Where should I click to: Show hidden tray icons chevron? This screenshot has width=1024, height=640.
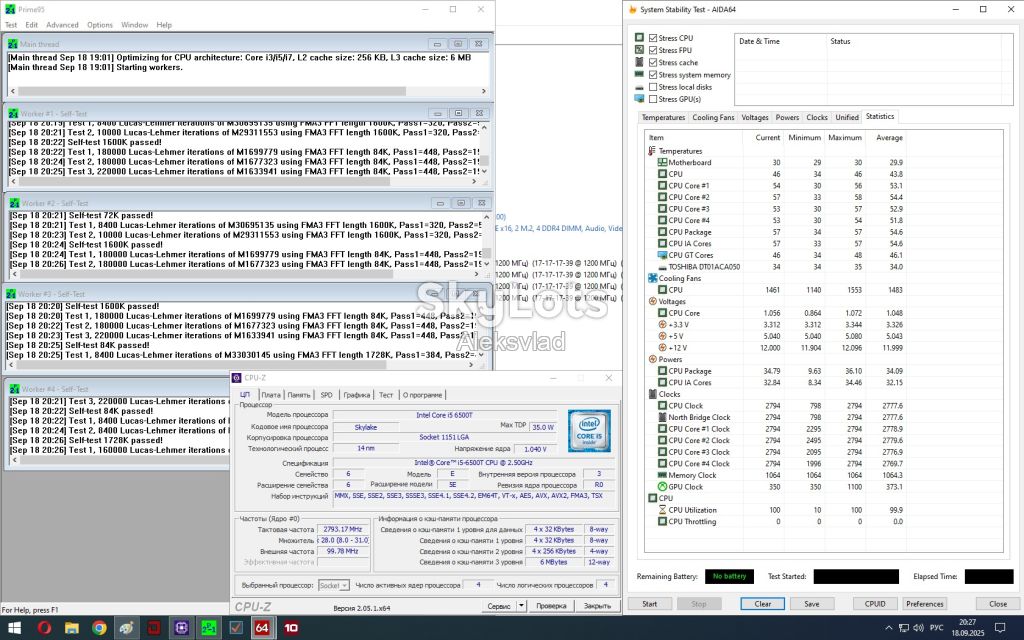[x=888, y=628]
